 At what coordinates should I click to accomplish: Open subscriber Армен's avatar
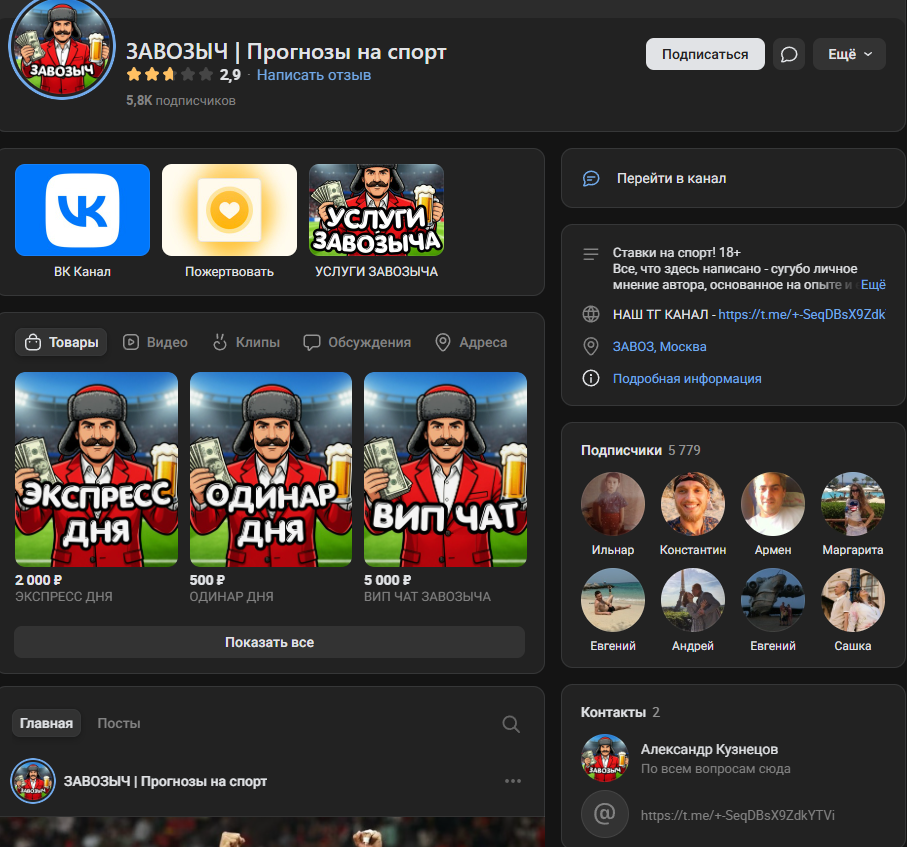(773, 504)
